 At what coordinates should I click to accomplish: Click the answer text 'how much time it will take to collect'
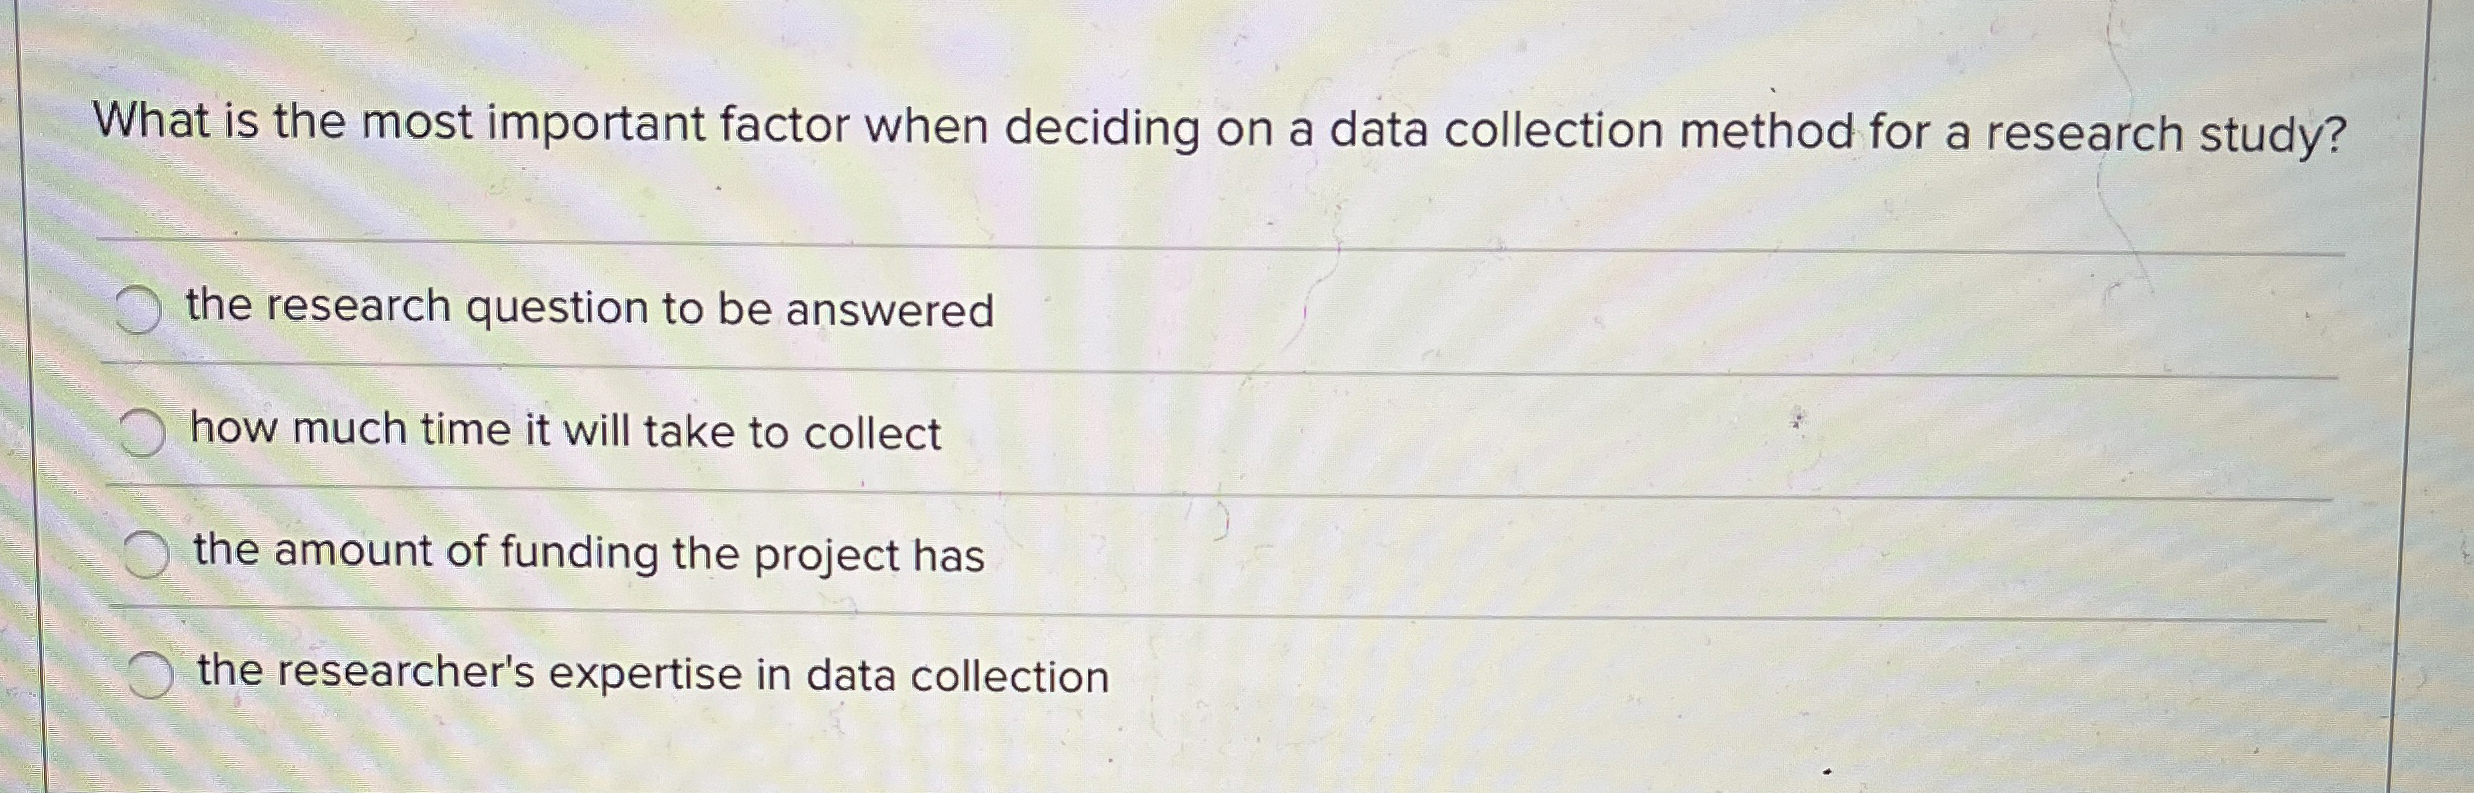point(562,432)
